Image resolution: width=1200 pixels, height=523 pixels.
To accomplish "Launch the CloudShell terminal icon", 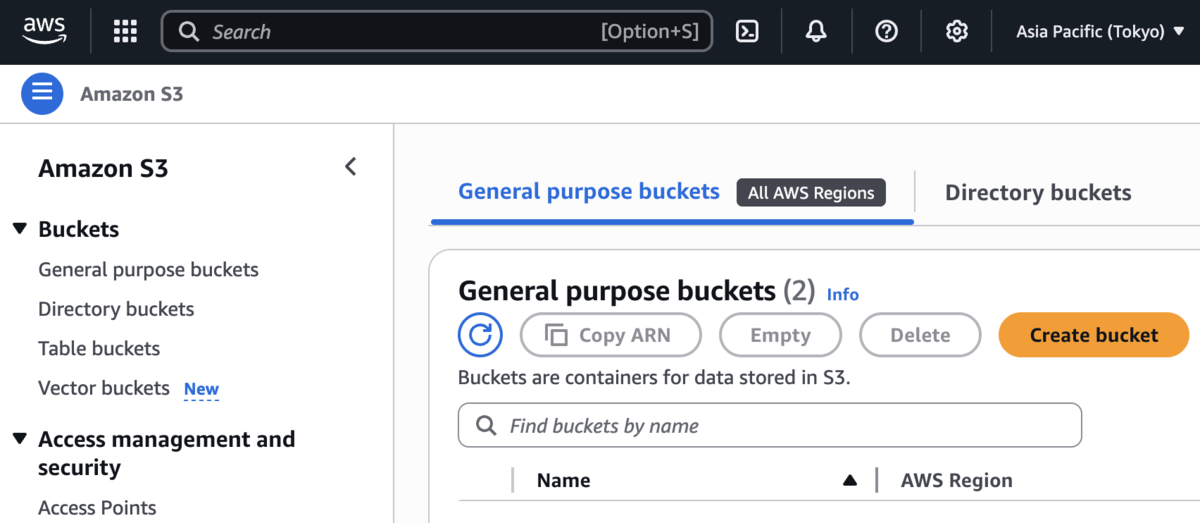I will (747, 32).
